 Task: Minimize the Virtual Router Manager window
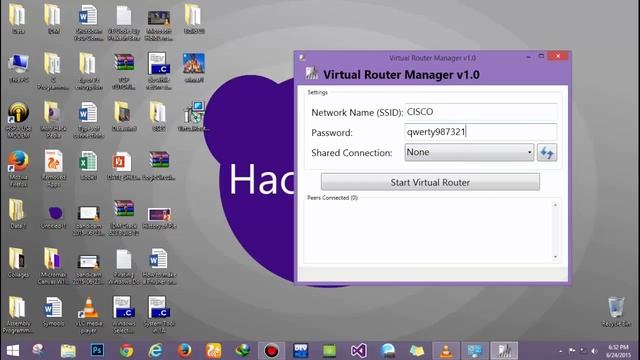point(529,57)
